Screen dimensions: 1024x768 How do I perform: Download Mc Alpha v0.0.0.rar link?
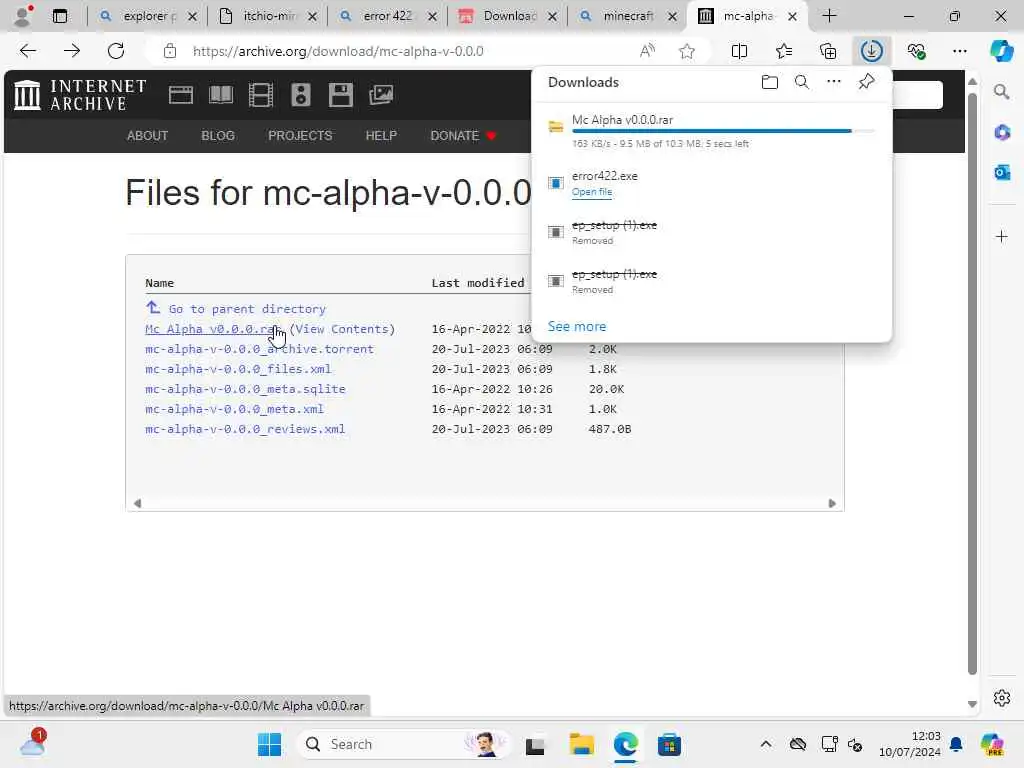(213, 329)
